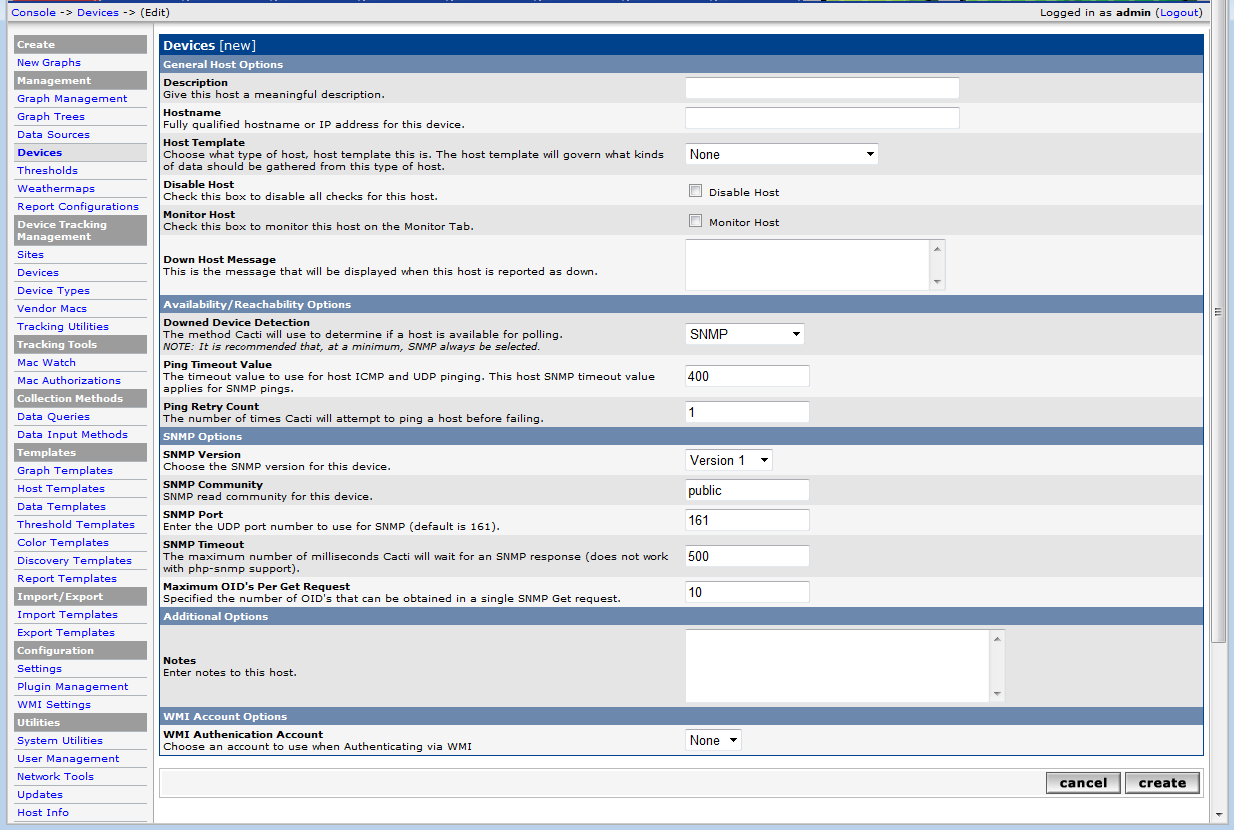The width and height of the screenshot is (1234, 830).
Task: Click the Hostname input field
Action: pyautogui.click(x=822, y=118)
